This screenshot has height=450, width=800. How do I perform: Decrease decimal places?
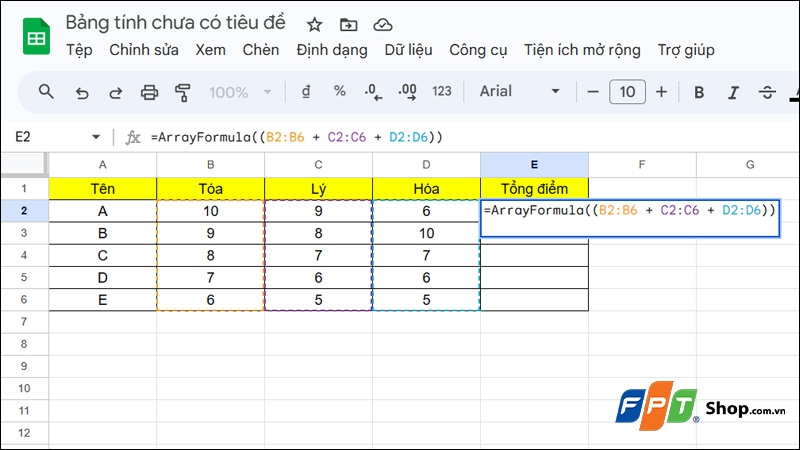[x=373, y=92]
